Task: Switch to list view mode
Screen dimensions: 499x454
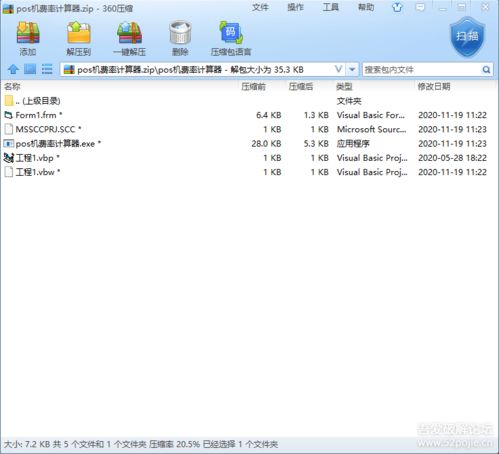Action: 47,69
